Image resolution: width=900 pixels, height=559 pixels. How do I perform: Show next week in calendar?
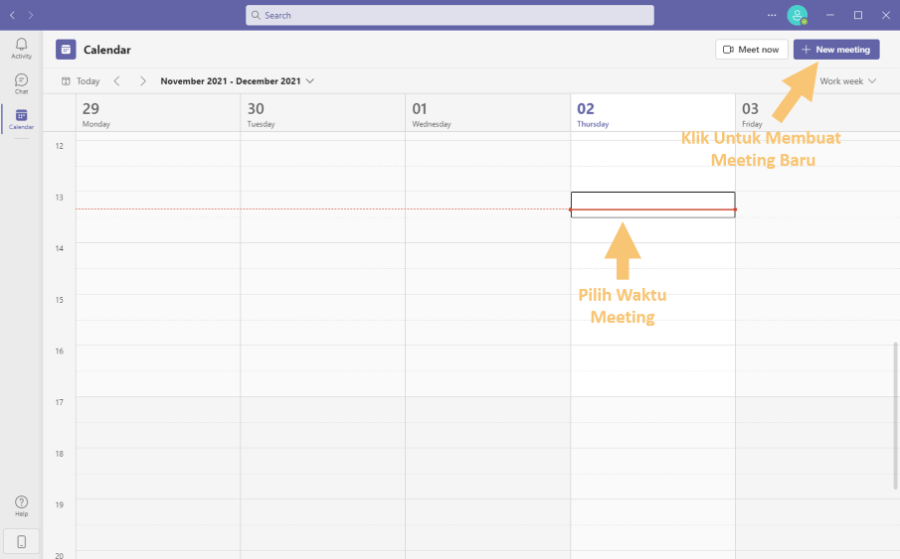pyautogui.click(x=143, y=81)
